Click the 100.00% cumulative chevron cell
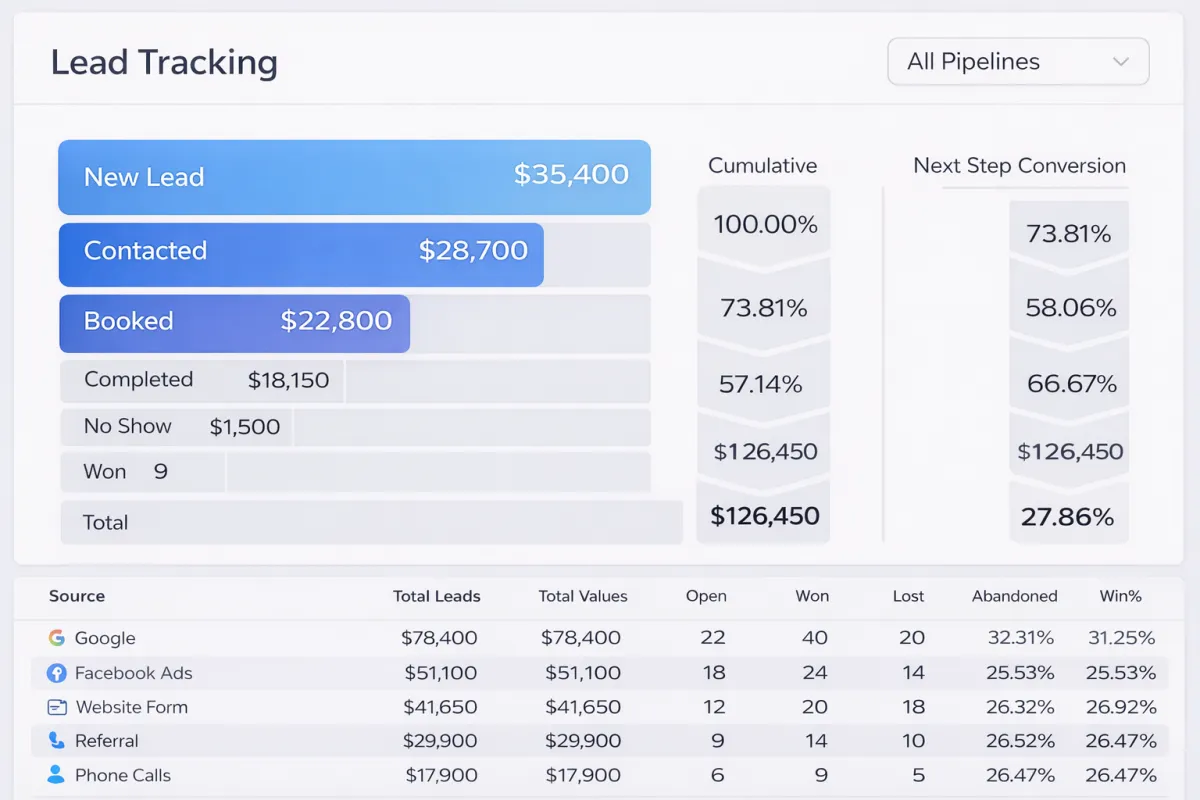 764,224
